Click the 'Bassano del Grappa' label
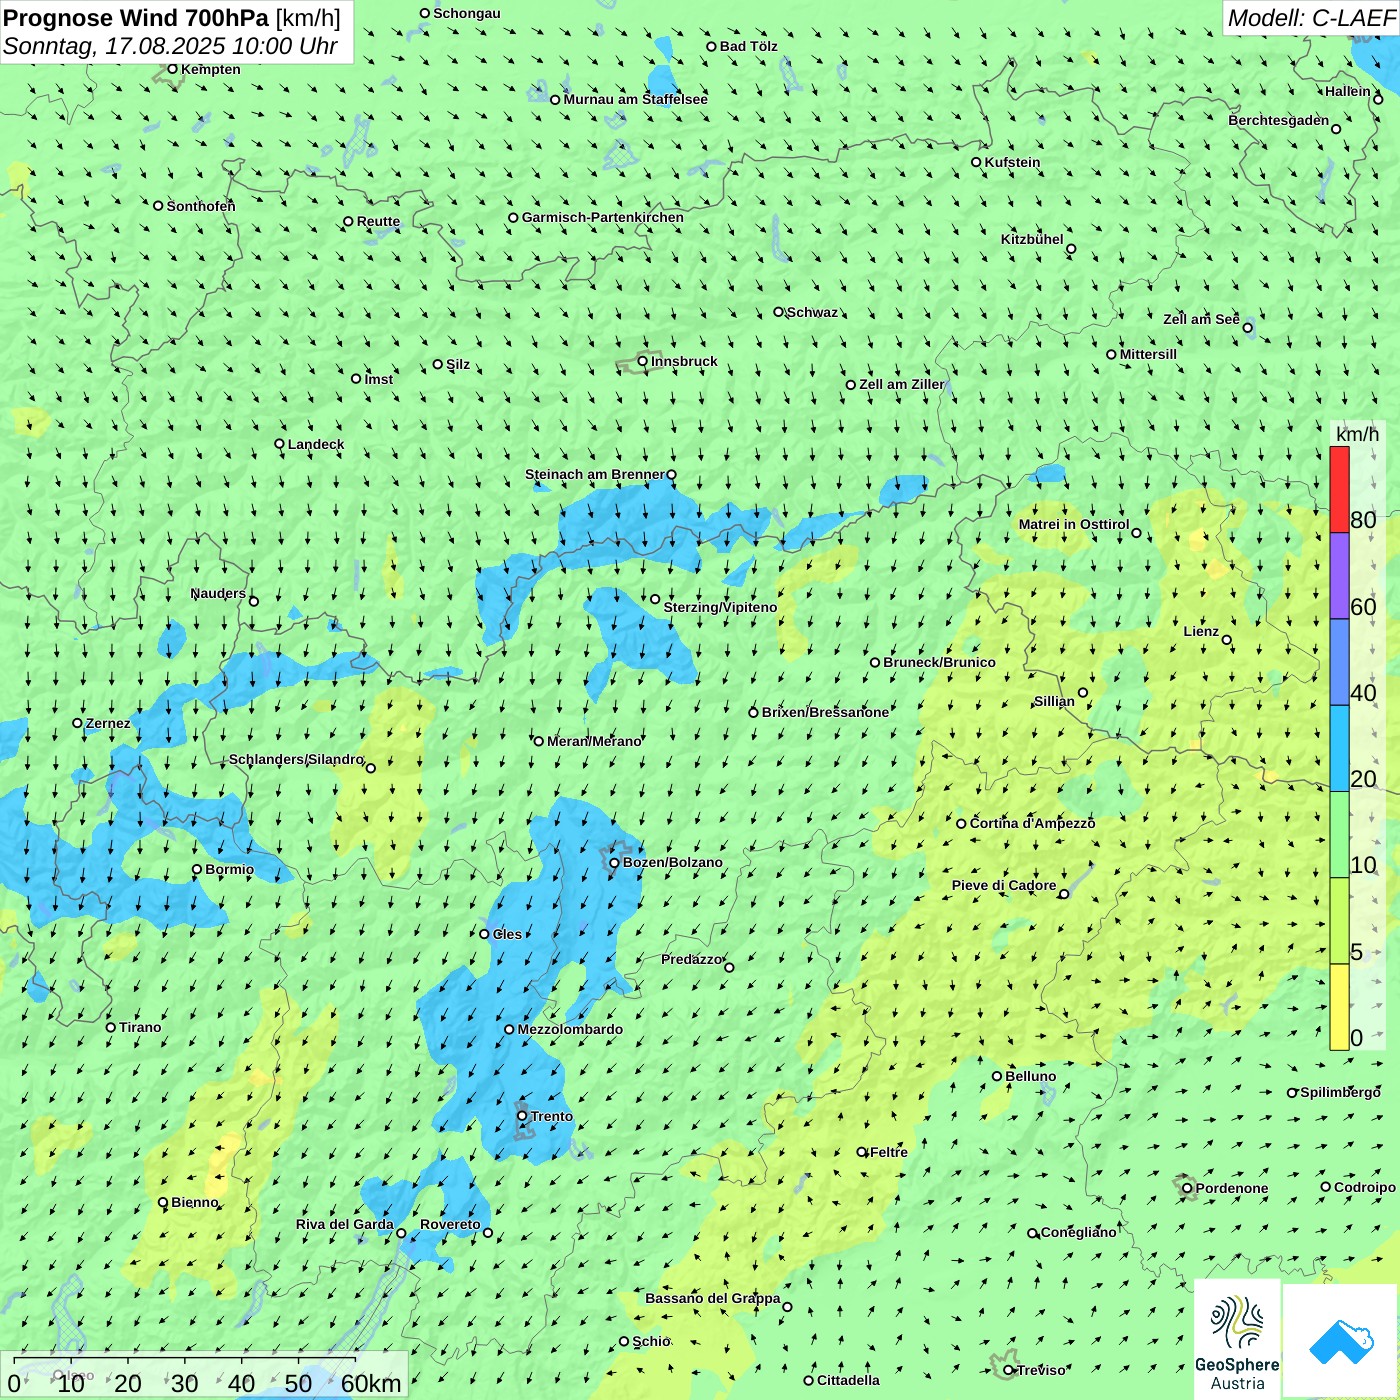Screen dimensions: 1400x1400 point(713,1298)
